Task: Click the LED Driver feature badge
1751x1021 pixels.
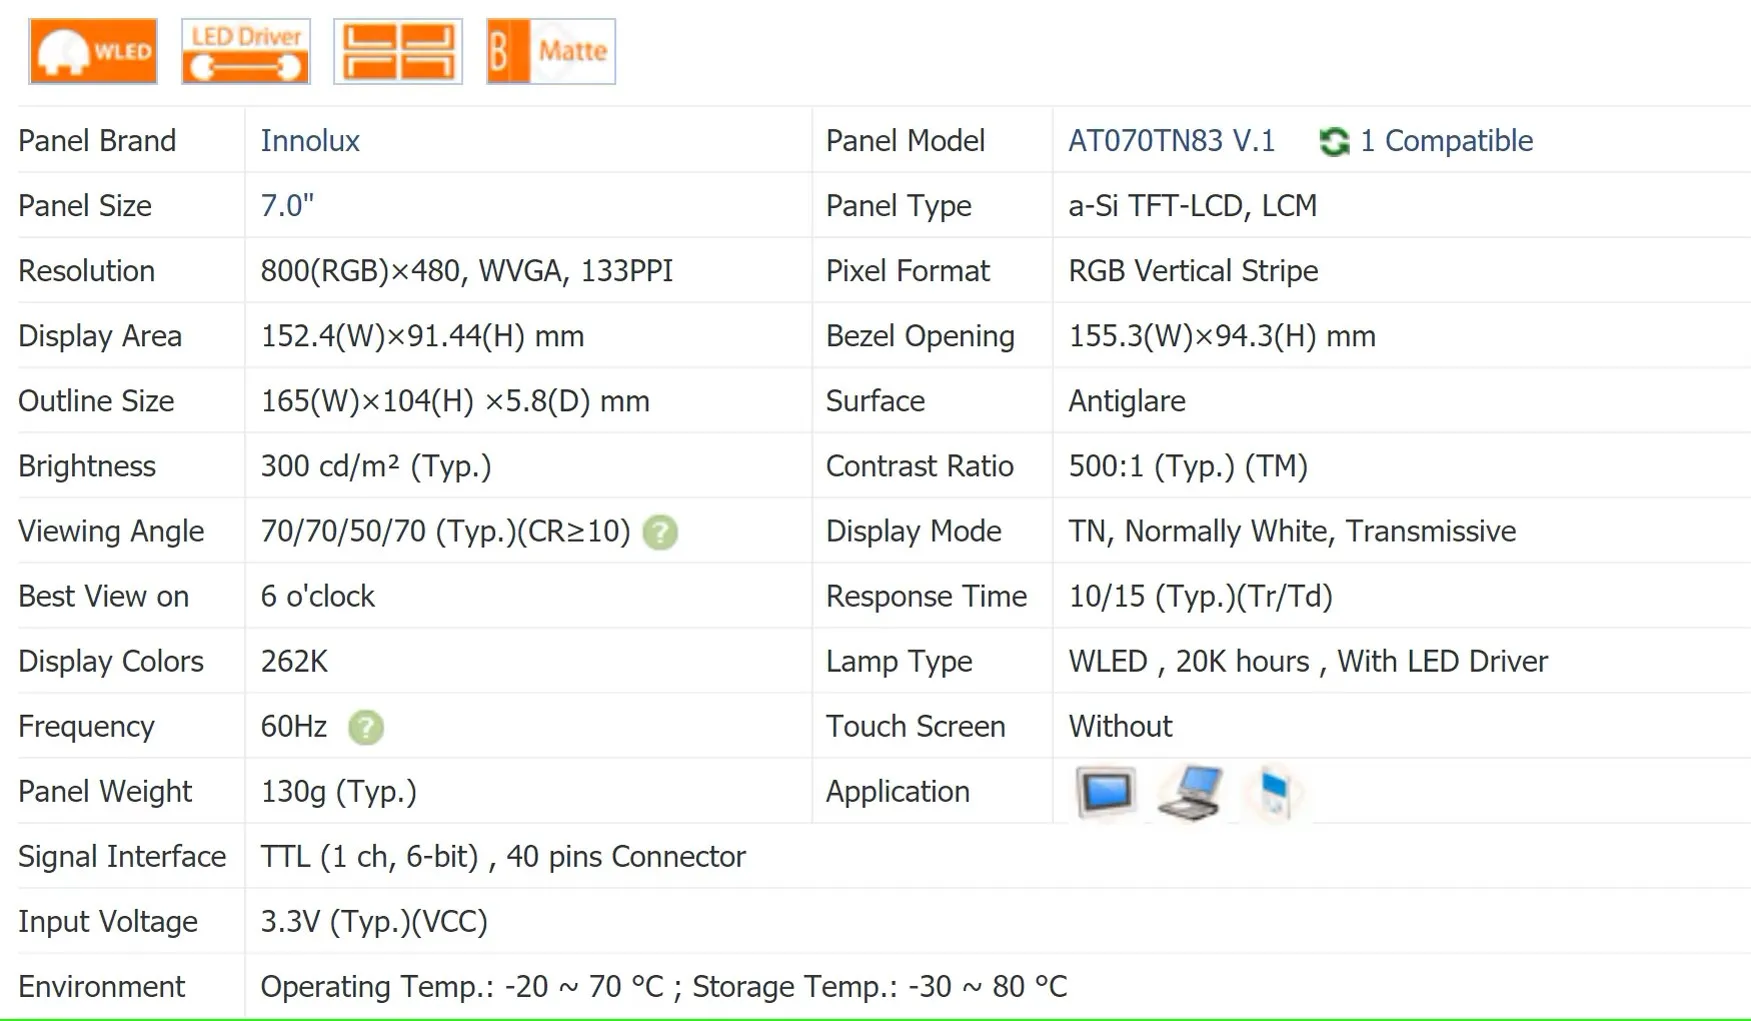Action: click(246, 51)
